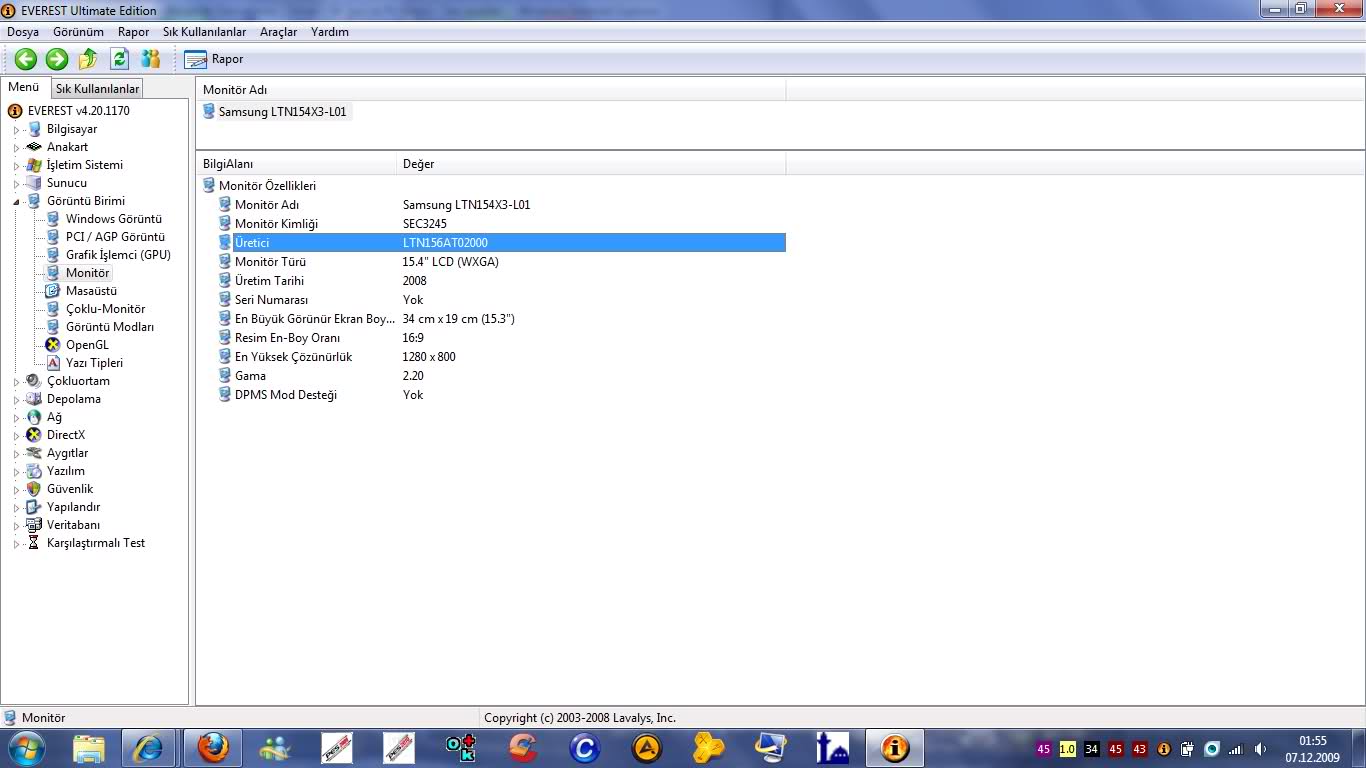The height and width of the screenshot is (768, 1366).
Task: Expand the DirectX tree node
Action: pos(16,435)
